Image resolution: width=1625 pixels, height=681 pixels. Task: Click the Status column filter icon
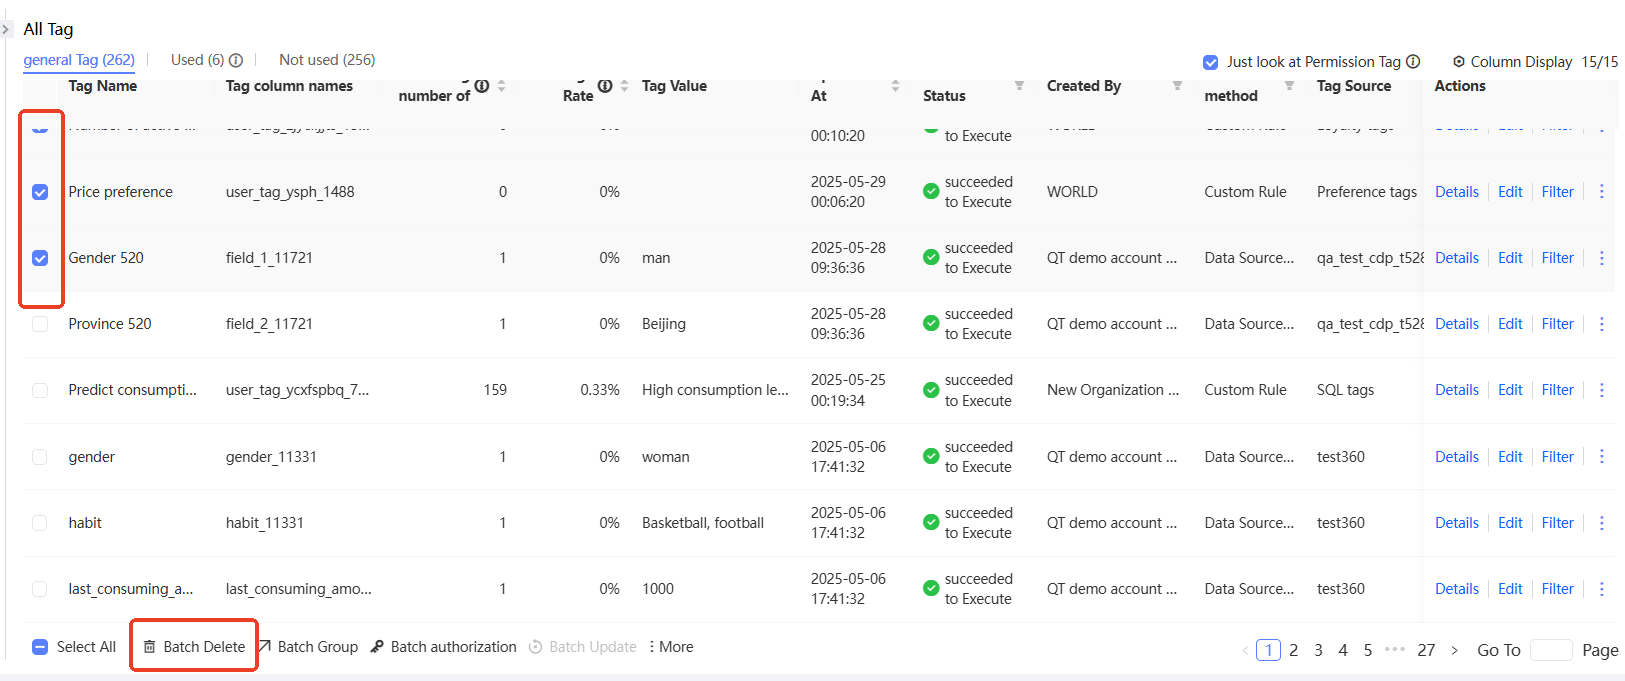(x=1019, y=86)
